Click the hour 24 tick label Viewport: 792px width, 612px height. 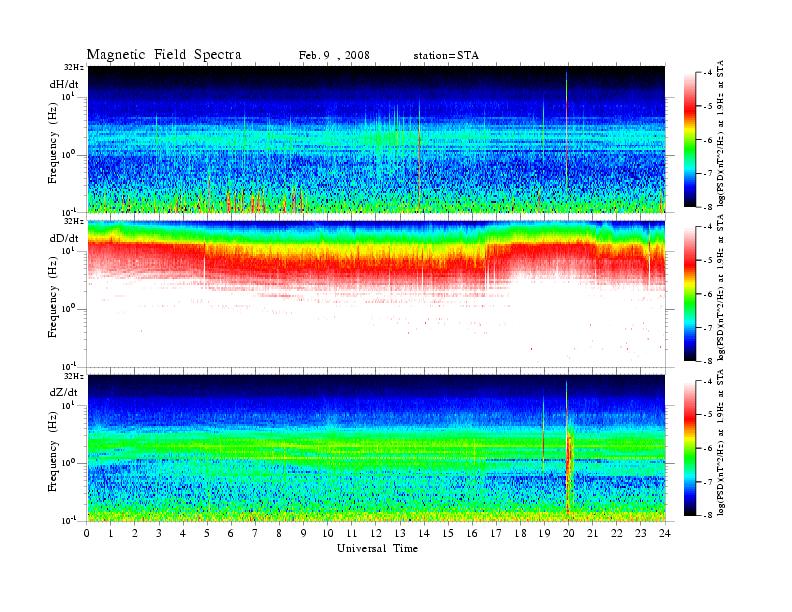click(x=665, y=534)
